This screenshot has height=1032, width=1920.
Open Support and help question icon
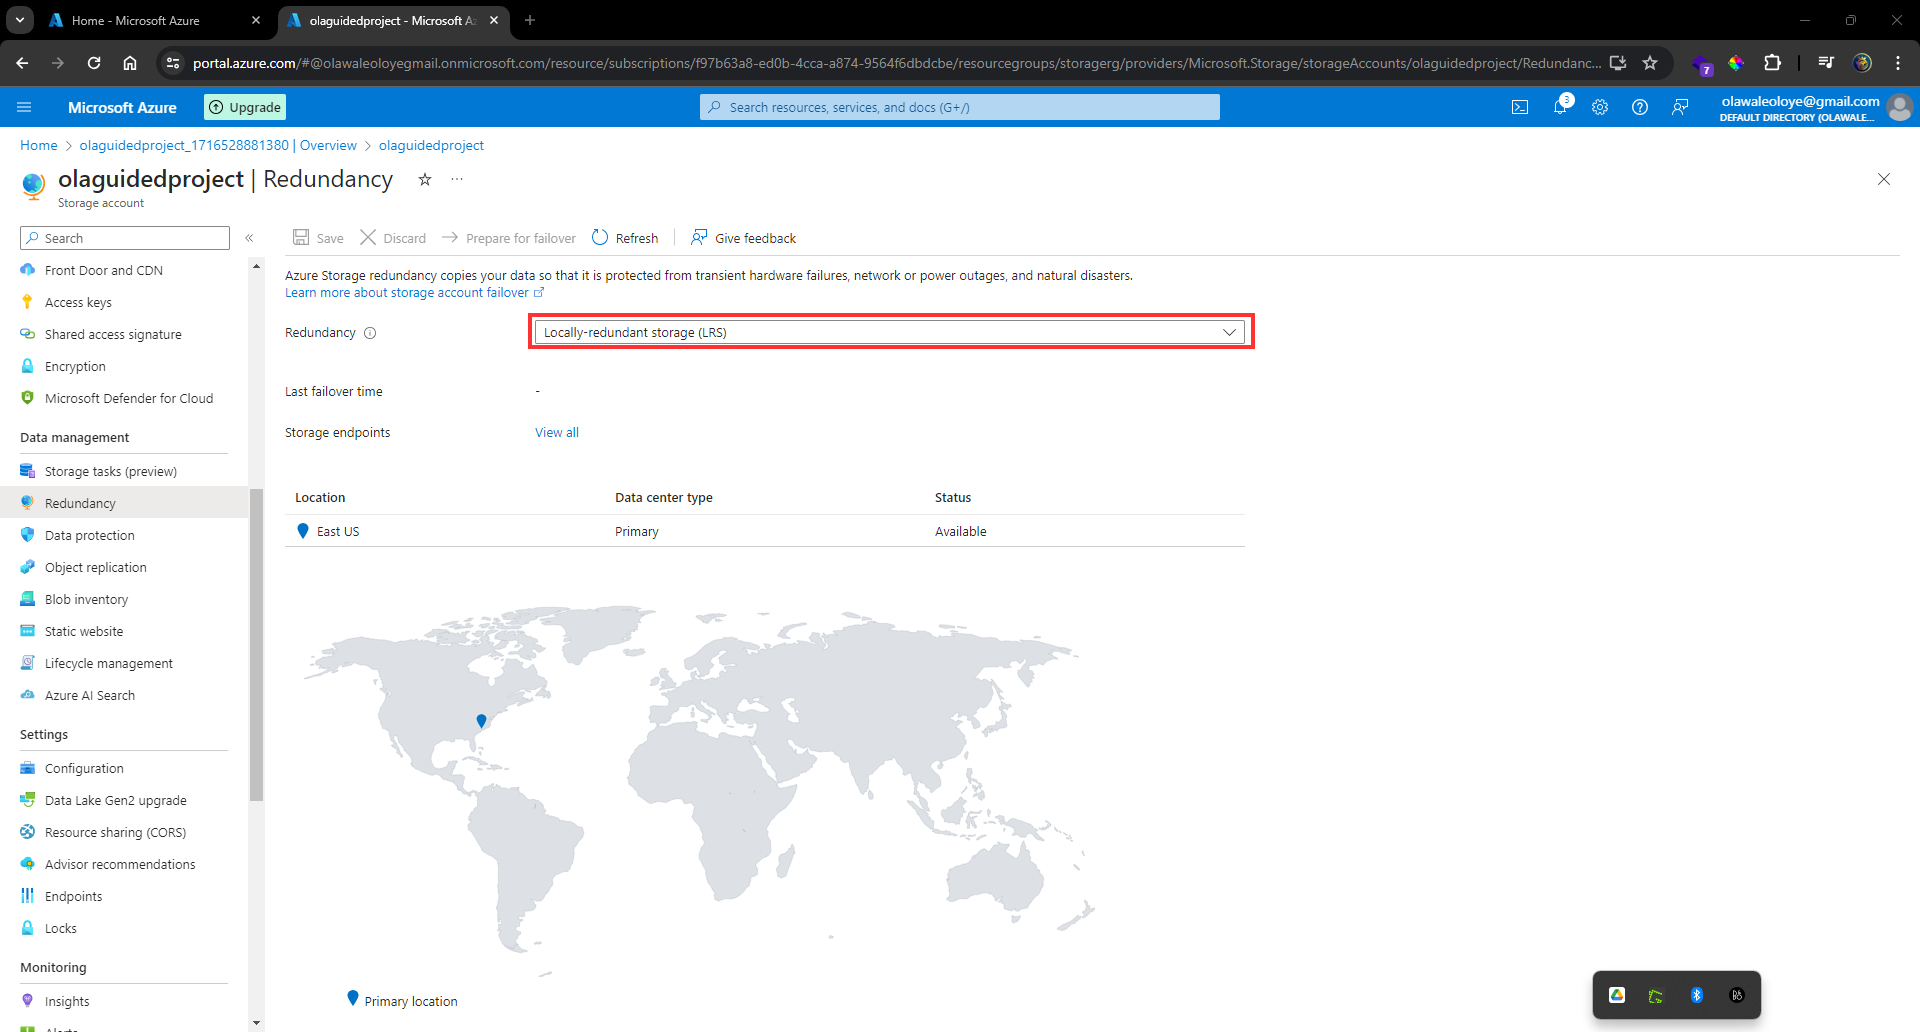pos(1640,107)
